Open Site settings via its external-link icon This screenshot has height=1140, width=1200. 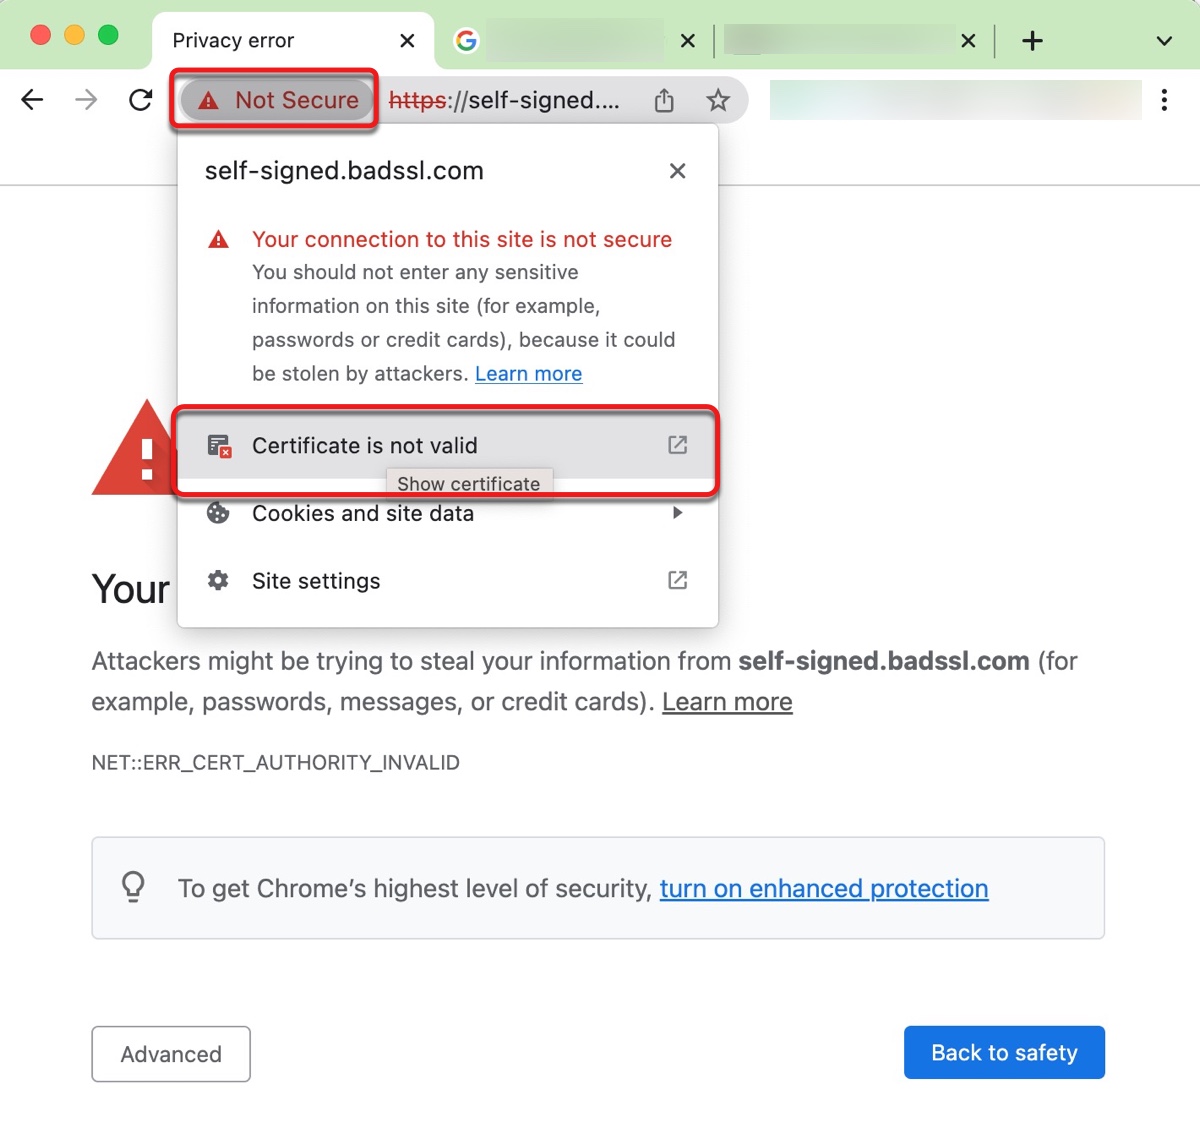point(677,580)
